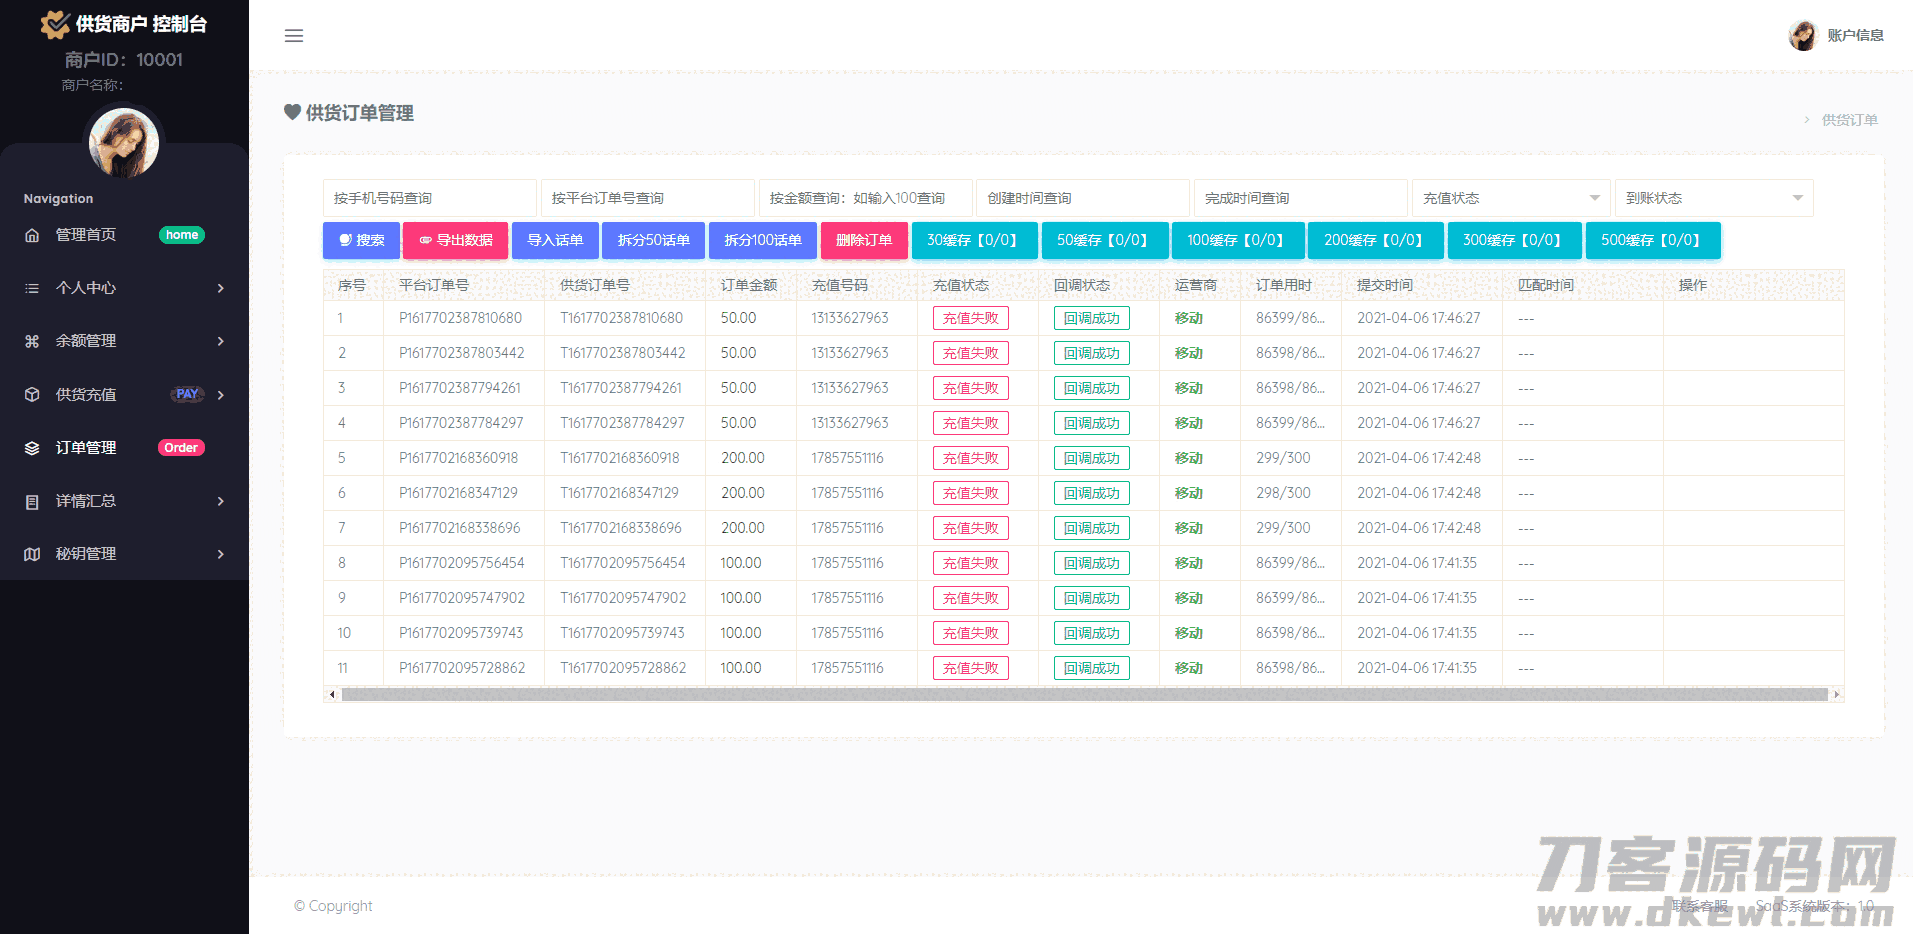Open the 管理首页 home icon
Image resolution: width=1913 pixels, height=934 pixels.
coord(32,235)
